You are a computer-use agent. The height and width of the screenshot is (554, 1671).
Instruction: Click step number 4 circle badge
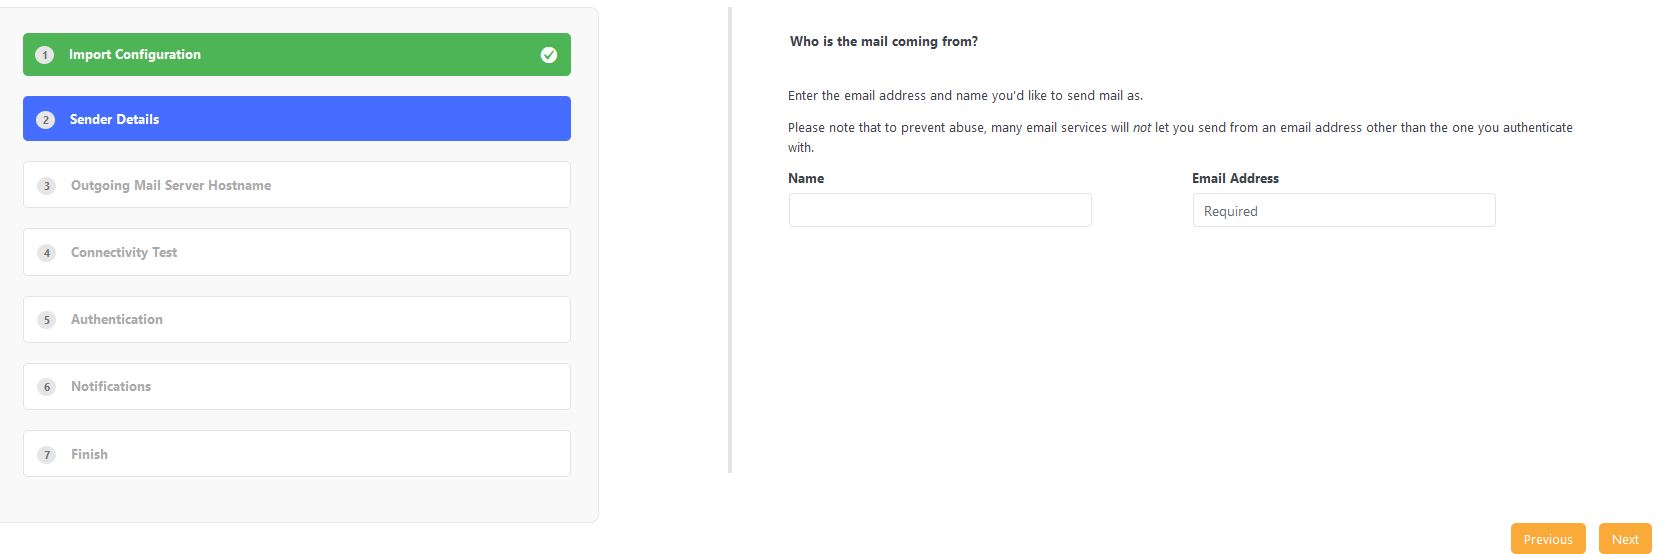coord(46,253)
